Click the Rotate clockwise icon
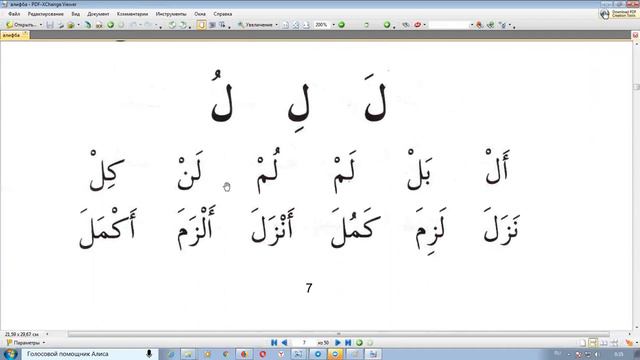The image size is (640, 360). tap(183, 25)
